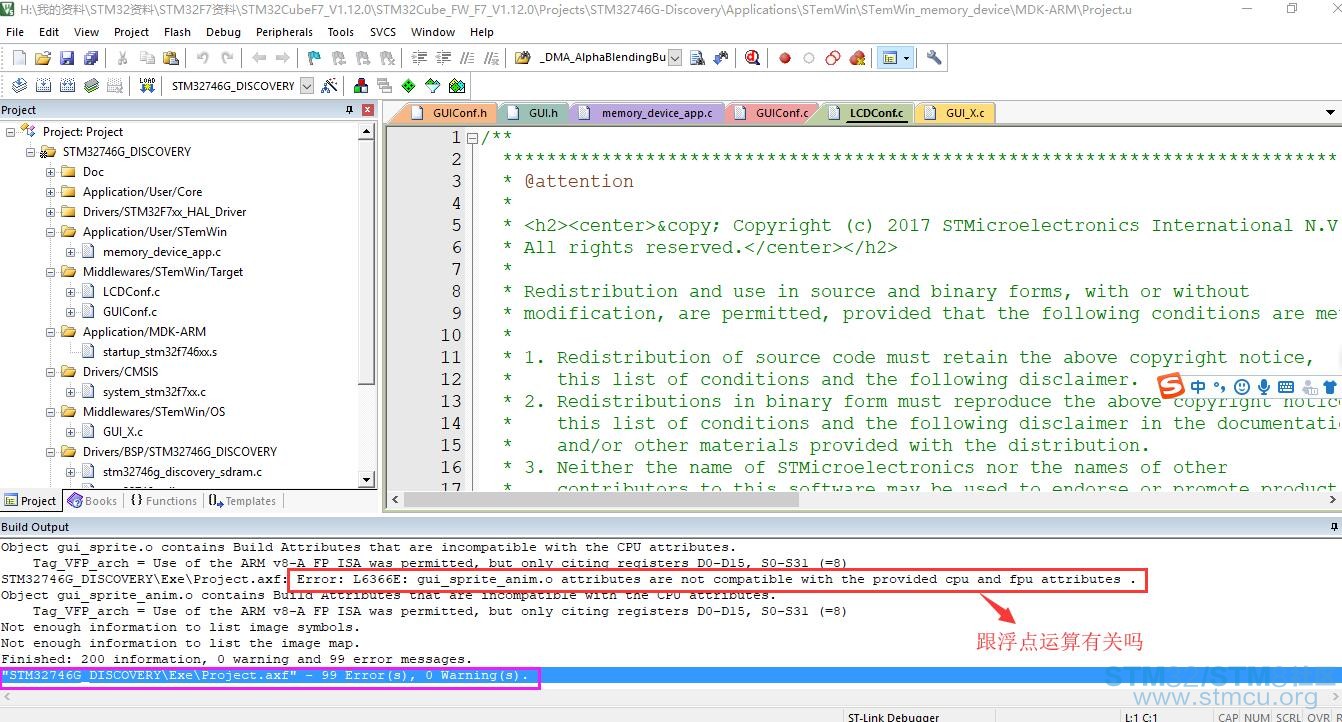Open the Pack Installer icon
Viewport: 1342px width, 722px height.
[x=457, y=86]
